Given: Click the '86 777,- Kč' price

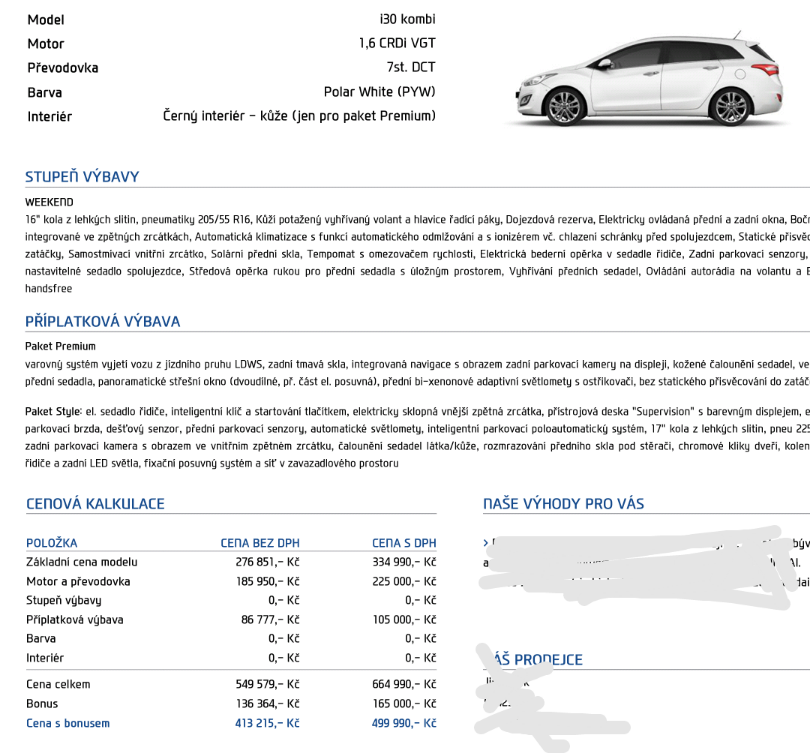Looking at the screenshot, I should (270, 620).
